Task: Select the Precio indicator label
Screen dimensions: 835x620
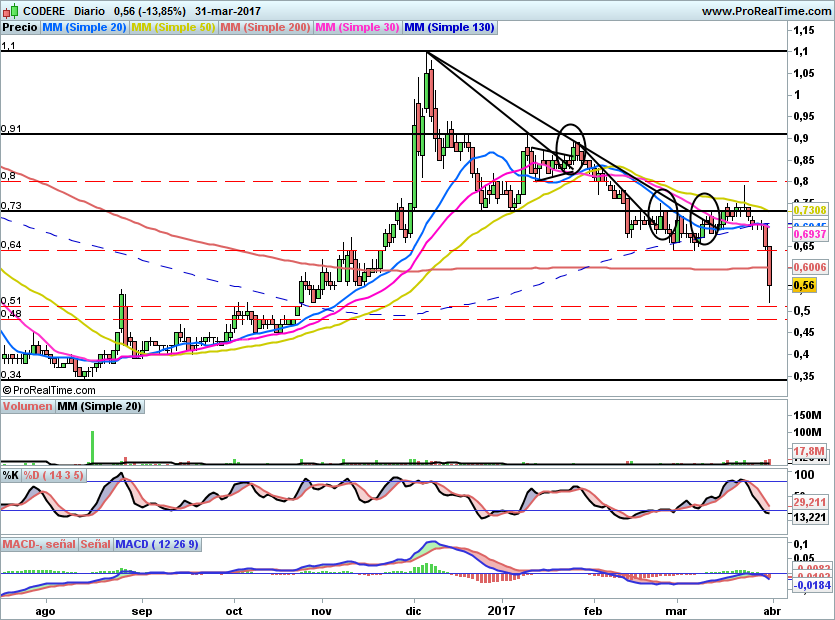Action: pyautogui.click(x=20, y=28)
